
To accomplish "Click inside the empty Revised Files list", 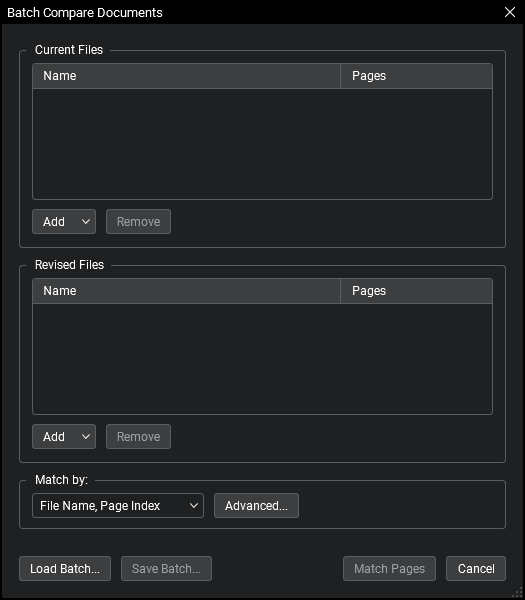I will point(262,359).
